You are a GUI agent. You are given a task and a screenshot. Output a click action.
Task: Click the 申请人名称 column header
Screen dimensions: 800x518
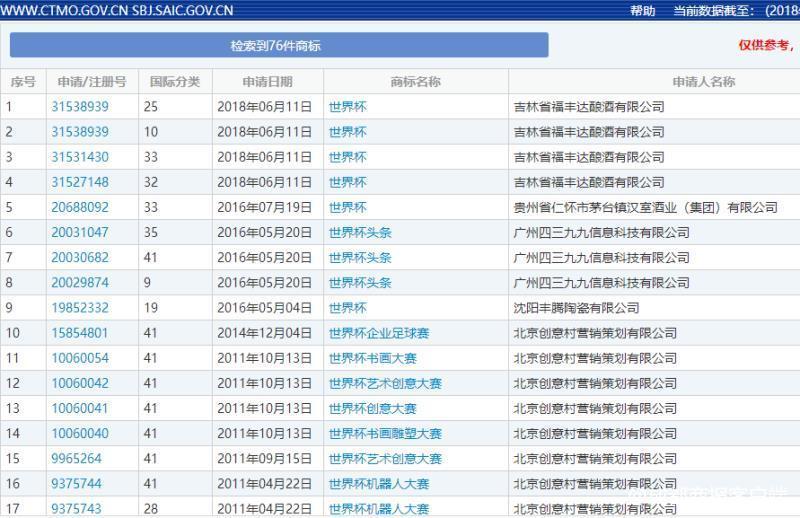704,82
